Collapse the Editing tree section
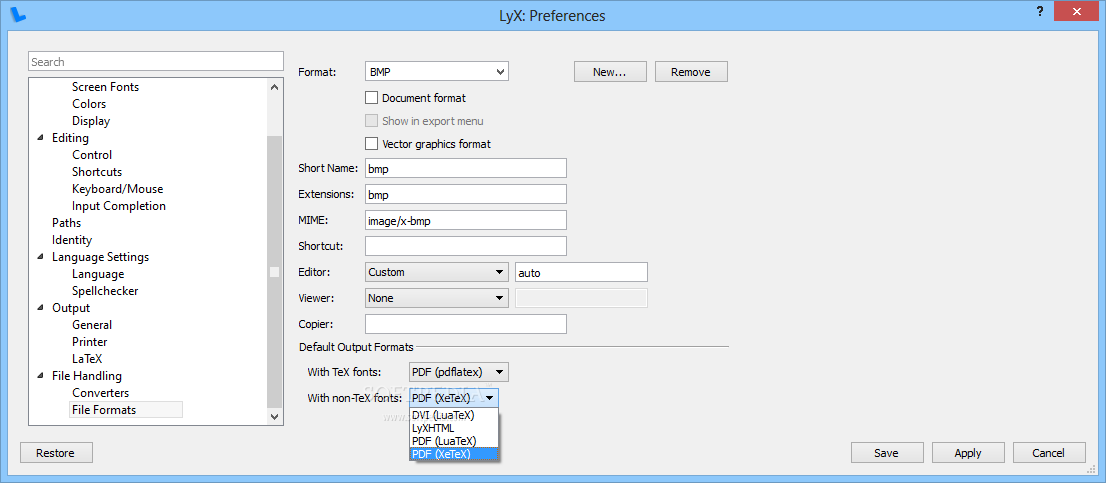This screenshot has width=1106, height=483. [x=39, y=138]
